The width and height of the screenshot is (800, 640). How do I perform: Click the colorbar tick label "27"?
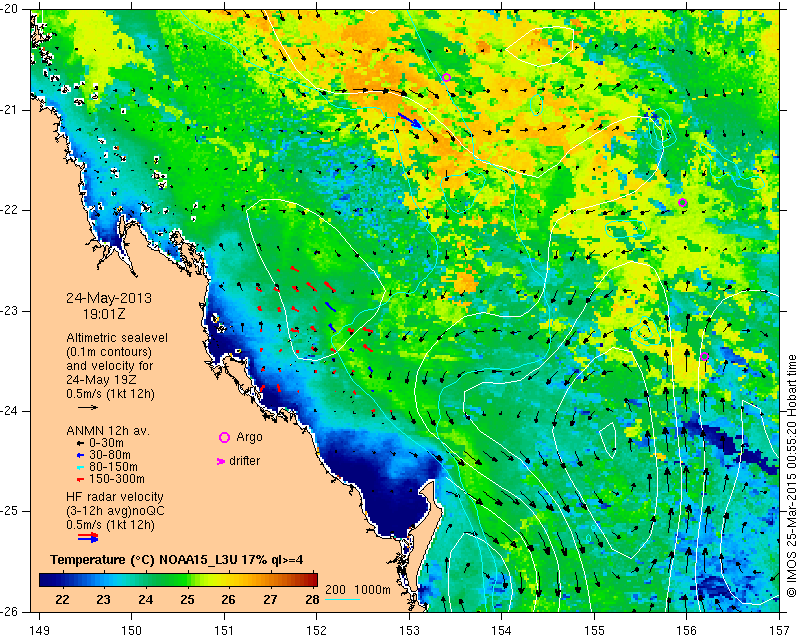[x=270, y=600]
